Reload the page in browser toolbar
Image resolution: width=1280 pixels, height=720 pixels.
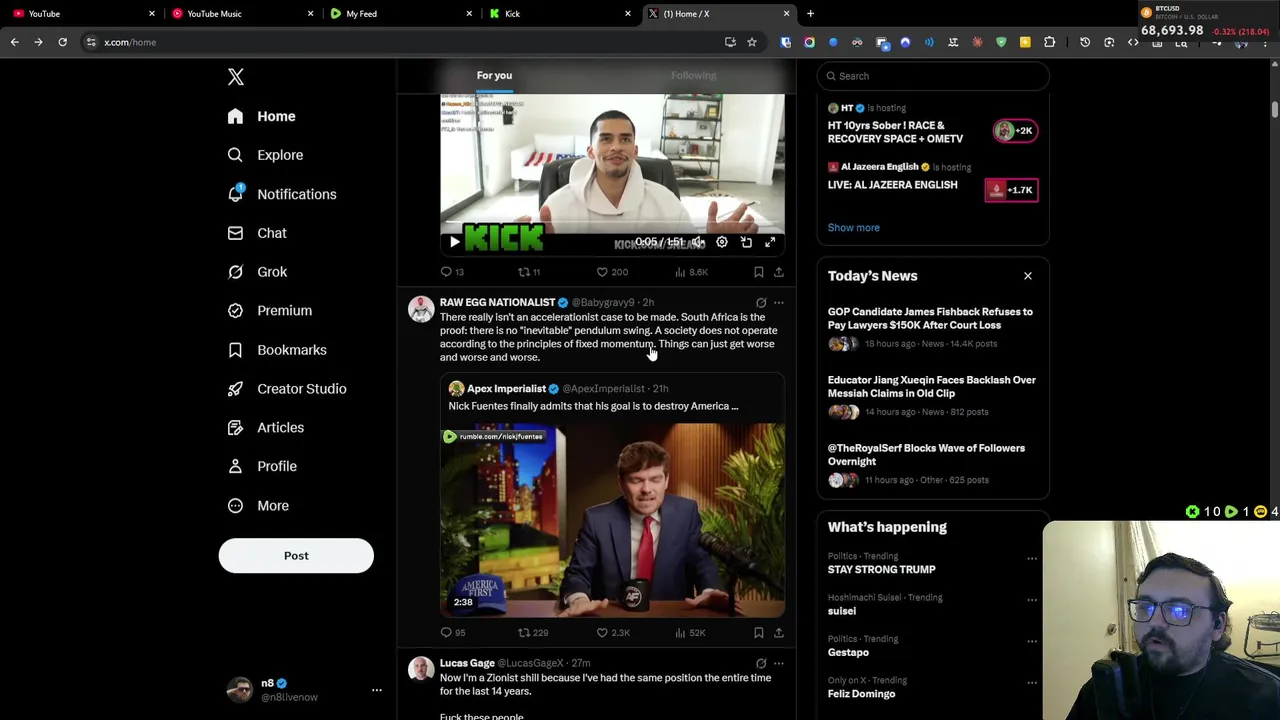click(62, 42)
